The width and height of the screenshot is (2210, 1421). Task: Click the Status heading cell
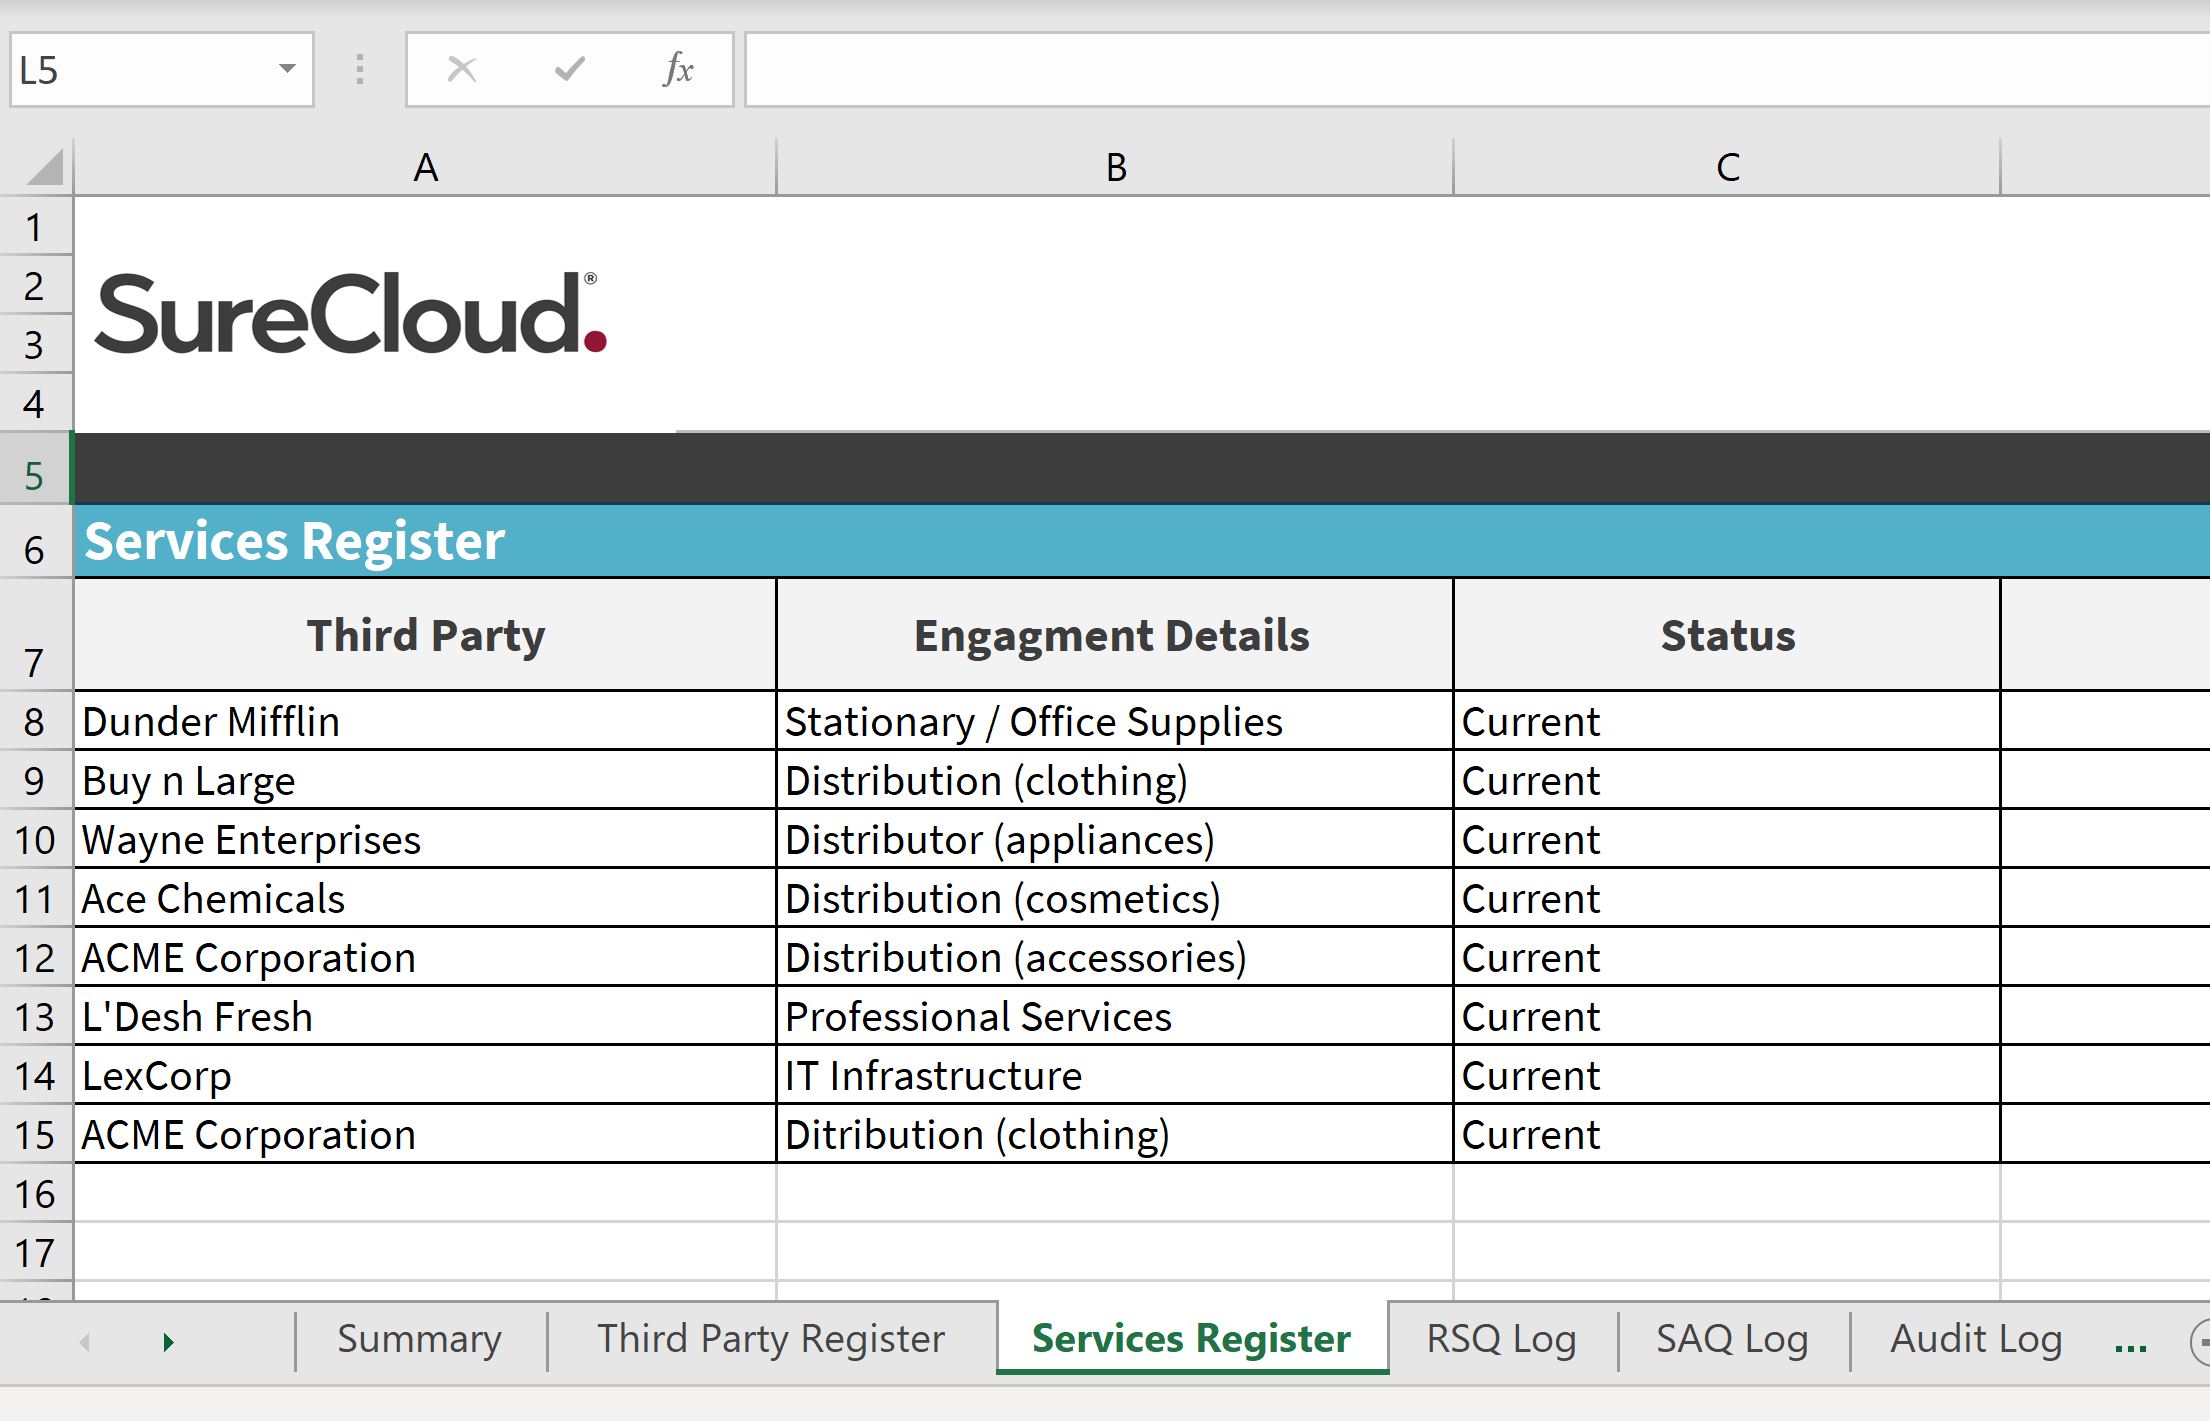(x=1727, y=635)
